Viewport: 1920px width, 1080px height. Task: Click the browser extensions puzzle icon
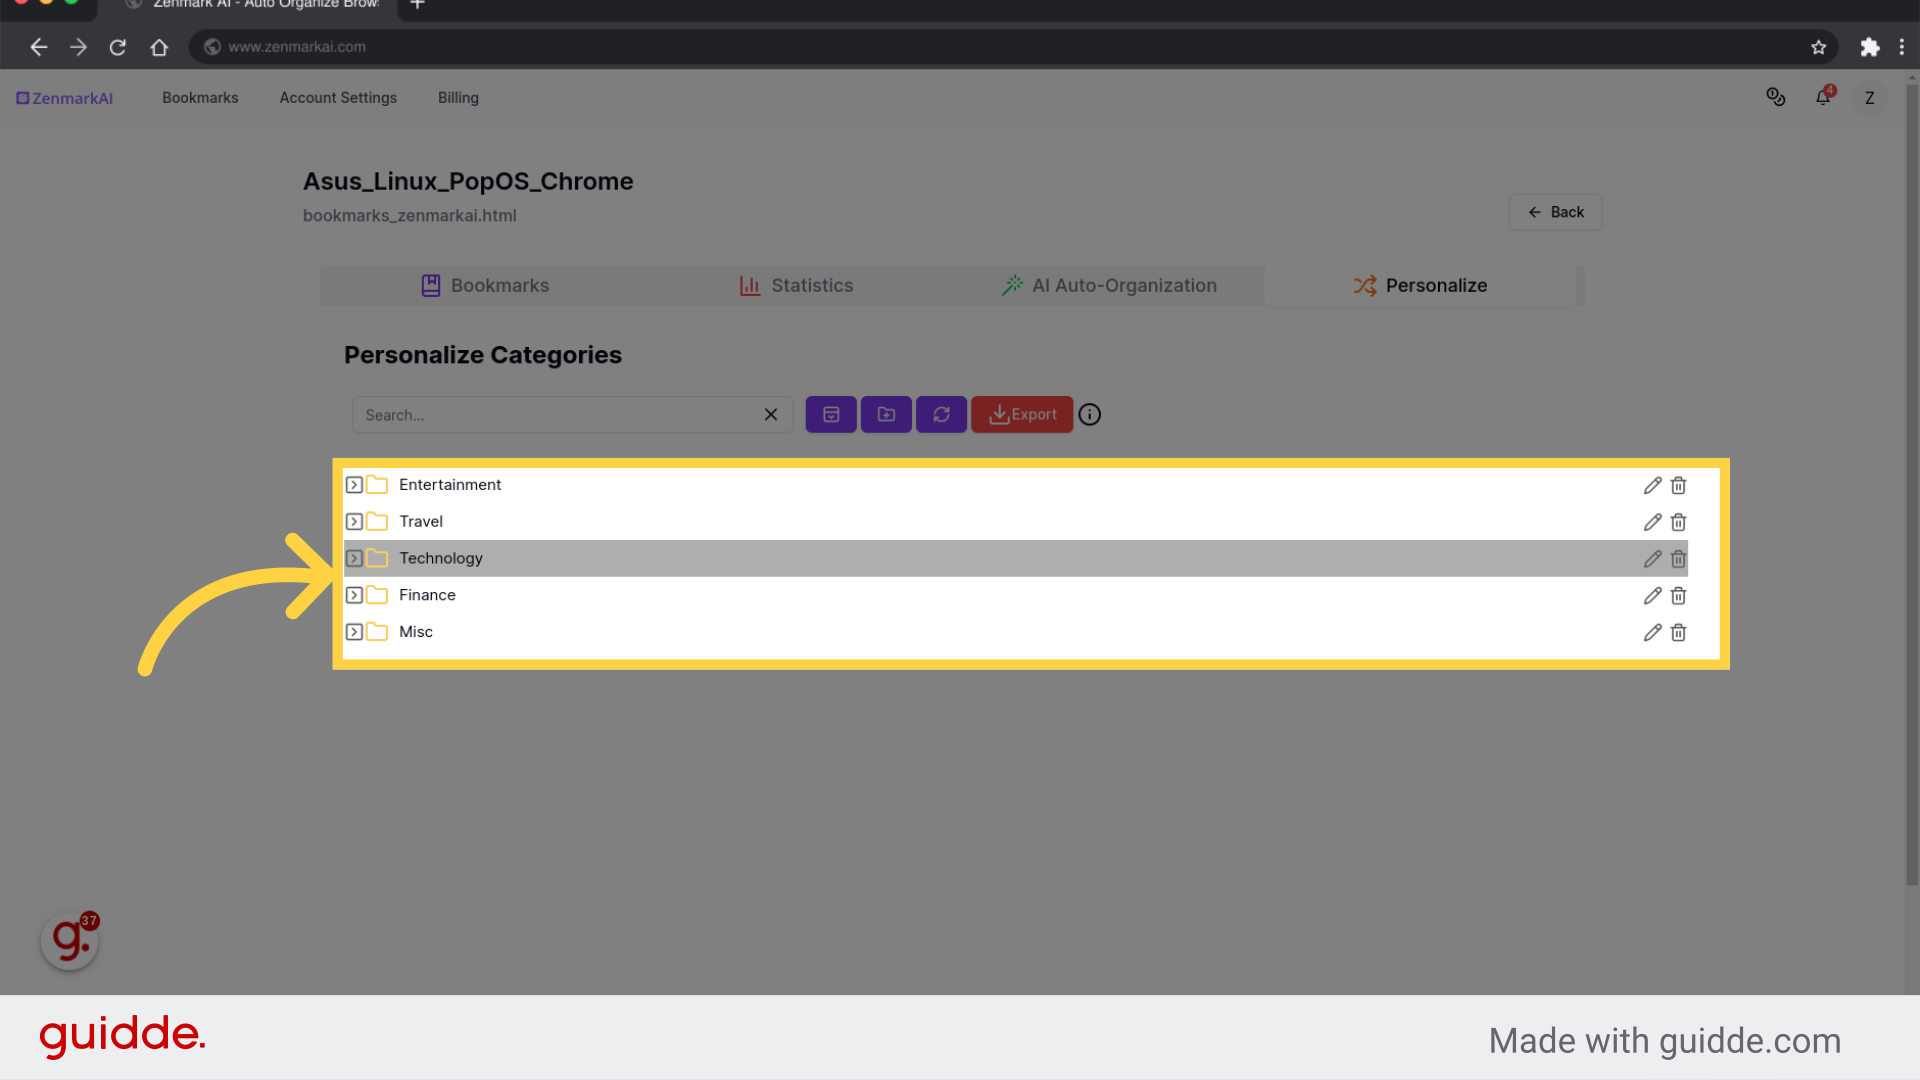coord(1869,47)
